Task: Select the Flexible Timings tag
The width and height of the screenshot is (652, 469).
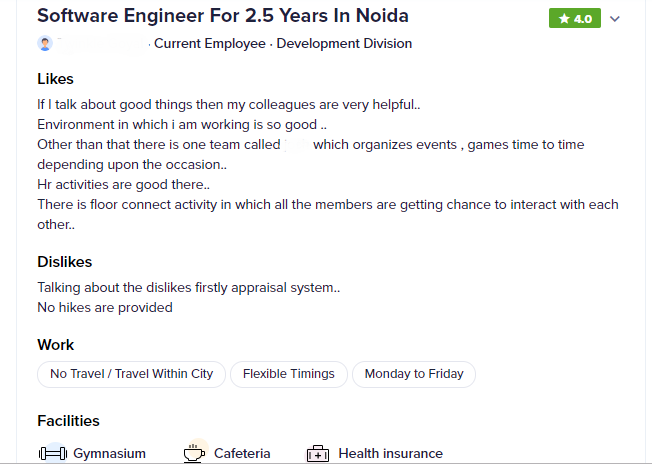Action: [x=289, y=374]
